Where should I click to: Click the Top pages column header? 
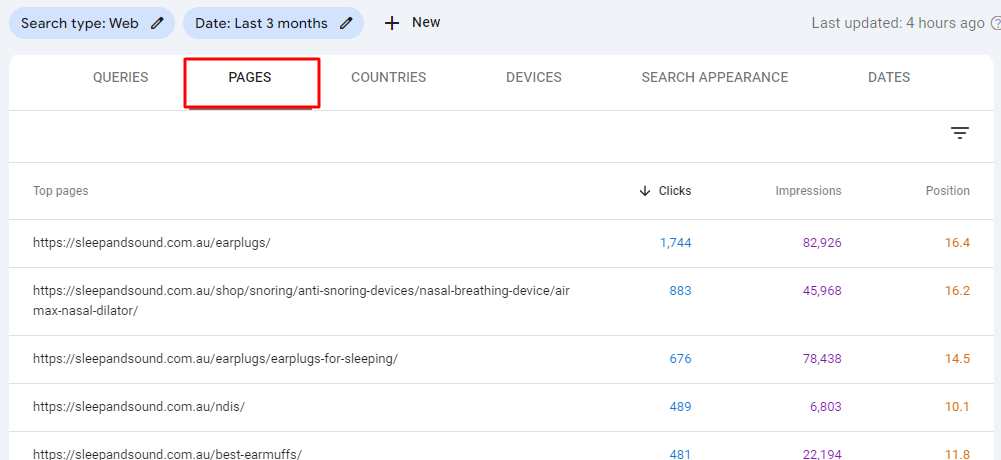coord(61,191)
